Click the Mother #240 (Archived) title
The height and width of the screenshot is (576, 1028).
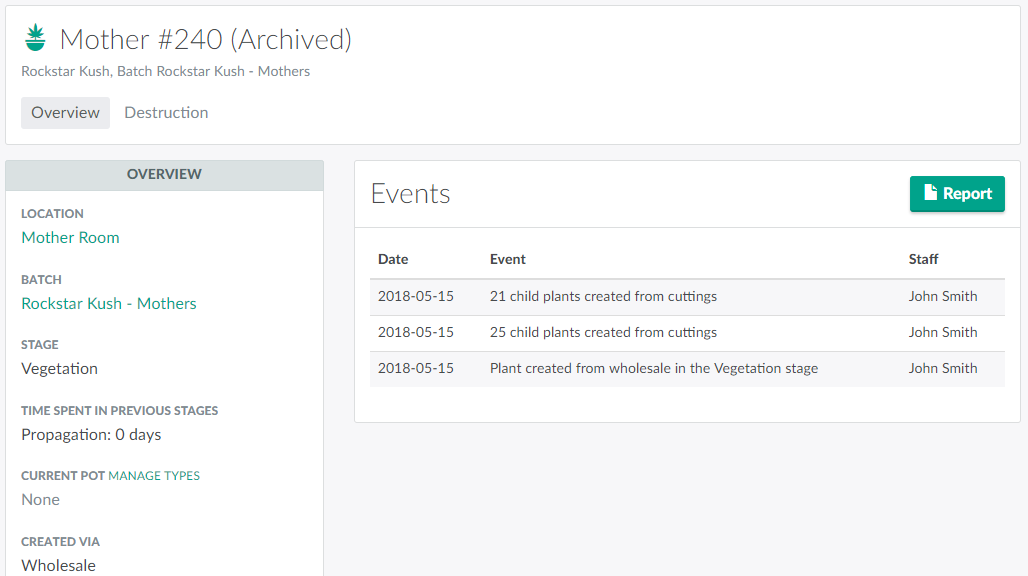[205, 39]
